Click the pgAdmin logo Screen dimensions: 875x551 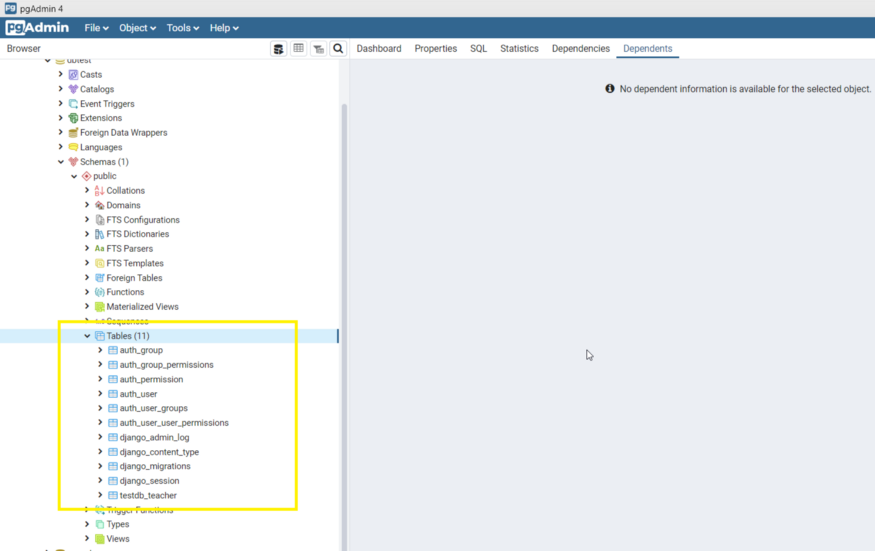pyautogui.click(x=37, y=27)
